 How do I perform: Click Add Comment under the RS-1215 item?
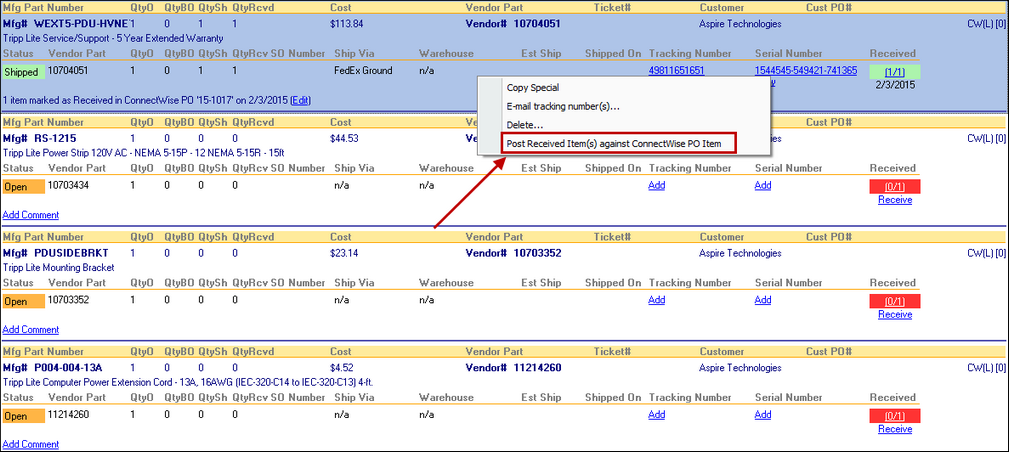(31, 215)
